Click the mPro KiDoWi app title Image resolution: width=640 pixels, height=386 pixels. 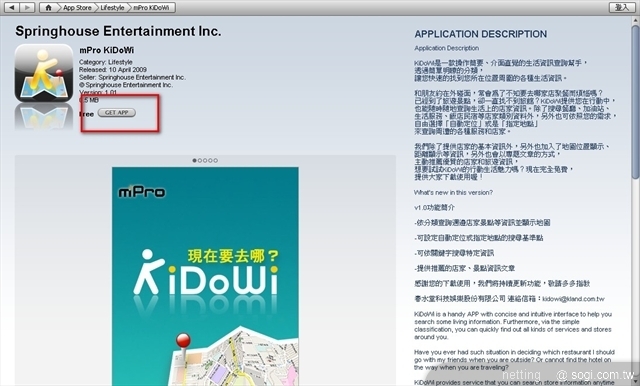click(x=107, y=50)
